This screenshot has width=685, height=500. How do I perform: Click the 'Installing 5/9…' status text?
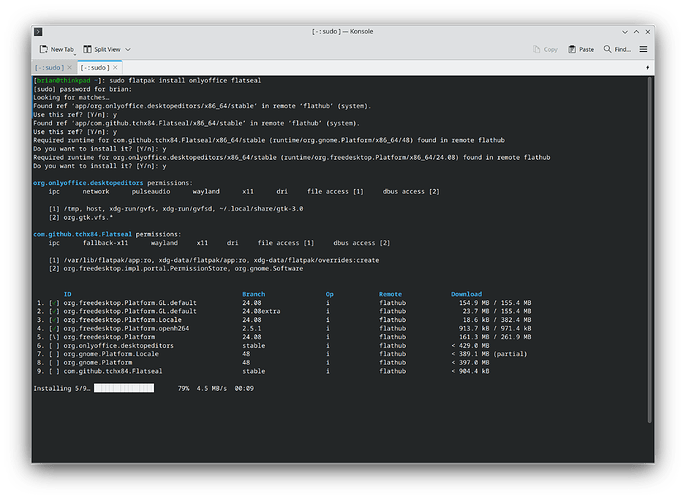click(x=62, y=388)
